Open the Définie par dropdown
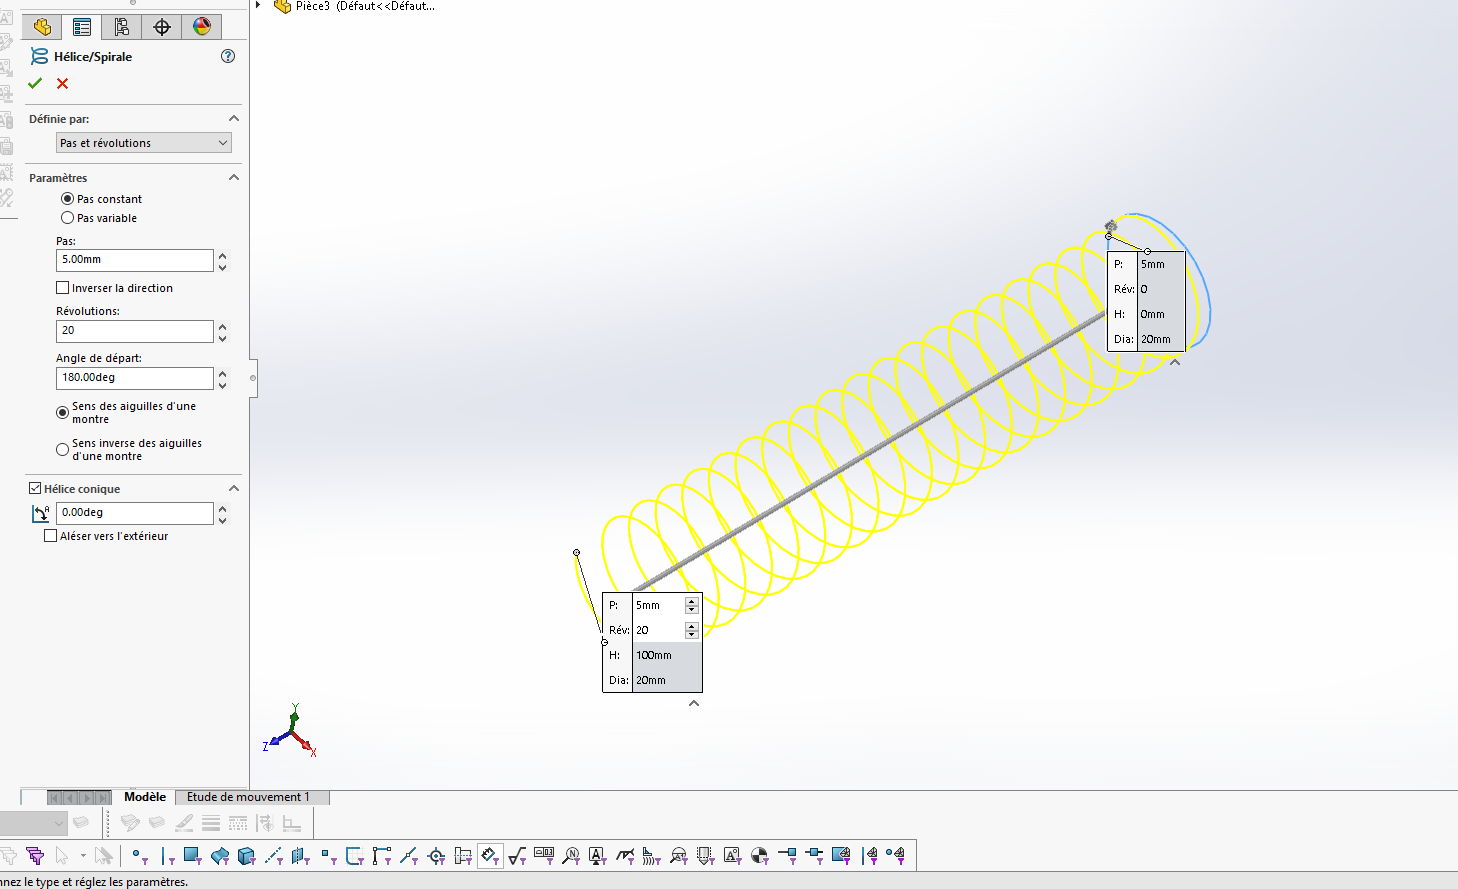Viewport: 1458px width, 889px height. coord(143,143)
